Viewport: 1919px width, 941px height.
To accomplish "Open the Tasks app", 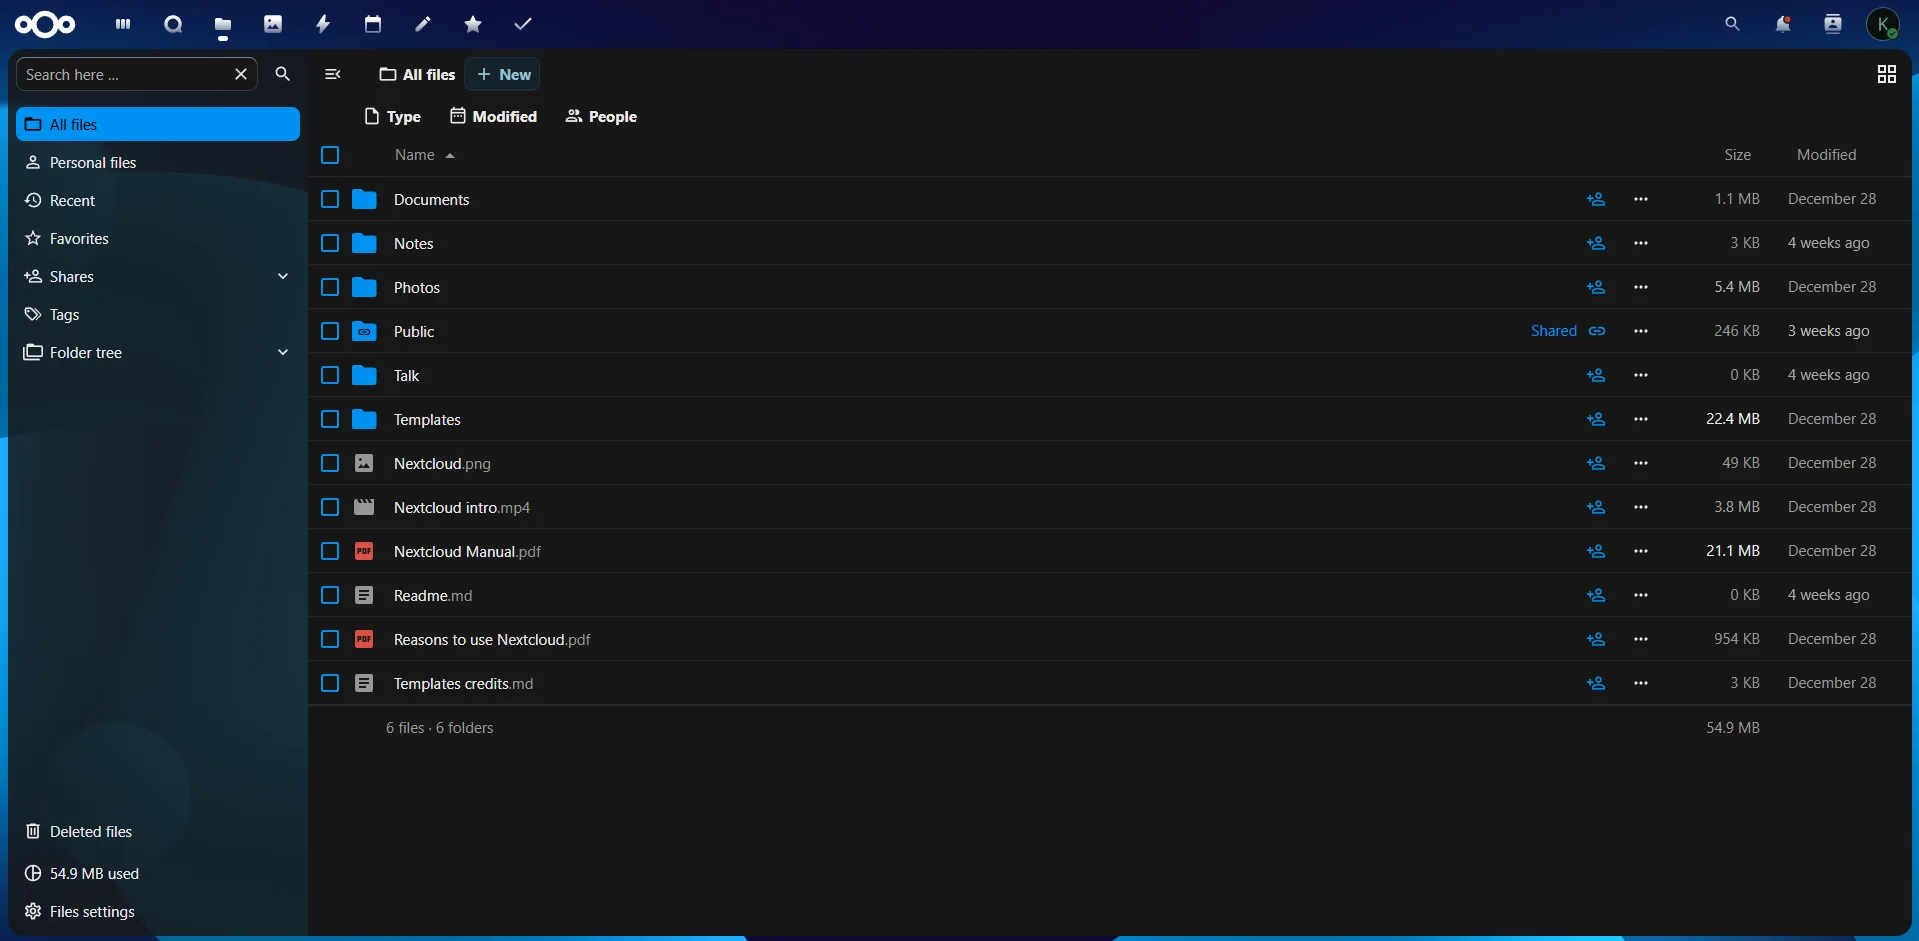I will pyautogui.click(x=522, y=24).
